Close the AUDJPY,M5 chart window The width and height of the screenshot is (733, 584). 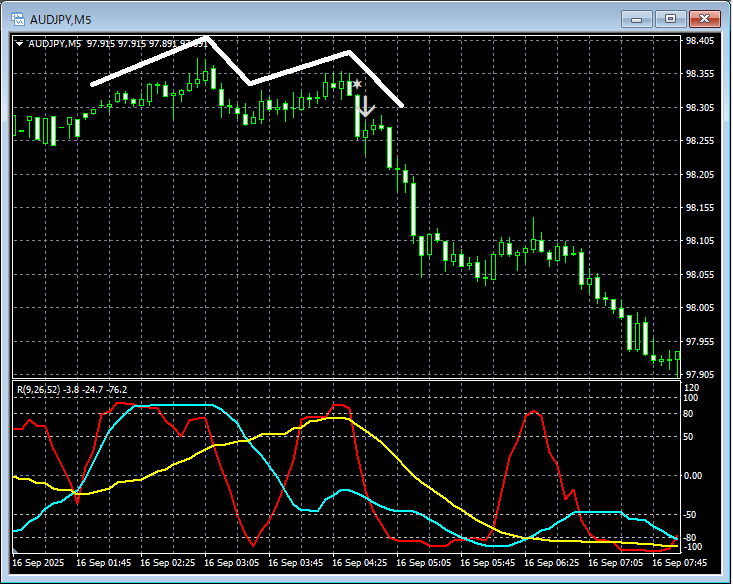pos(705,18)
